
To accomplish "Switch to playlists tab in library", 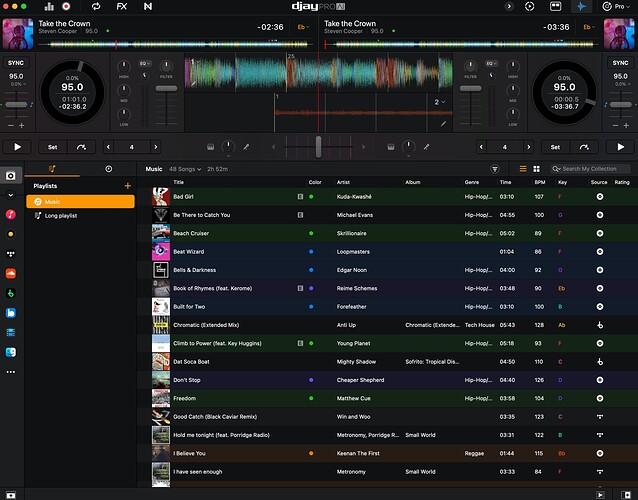I will 52,168.
